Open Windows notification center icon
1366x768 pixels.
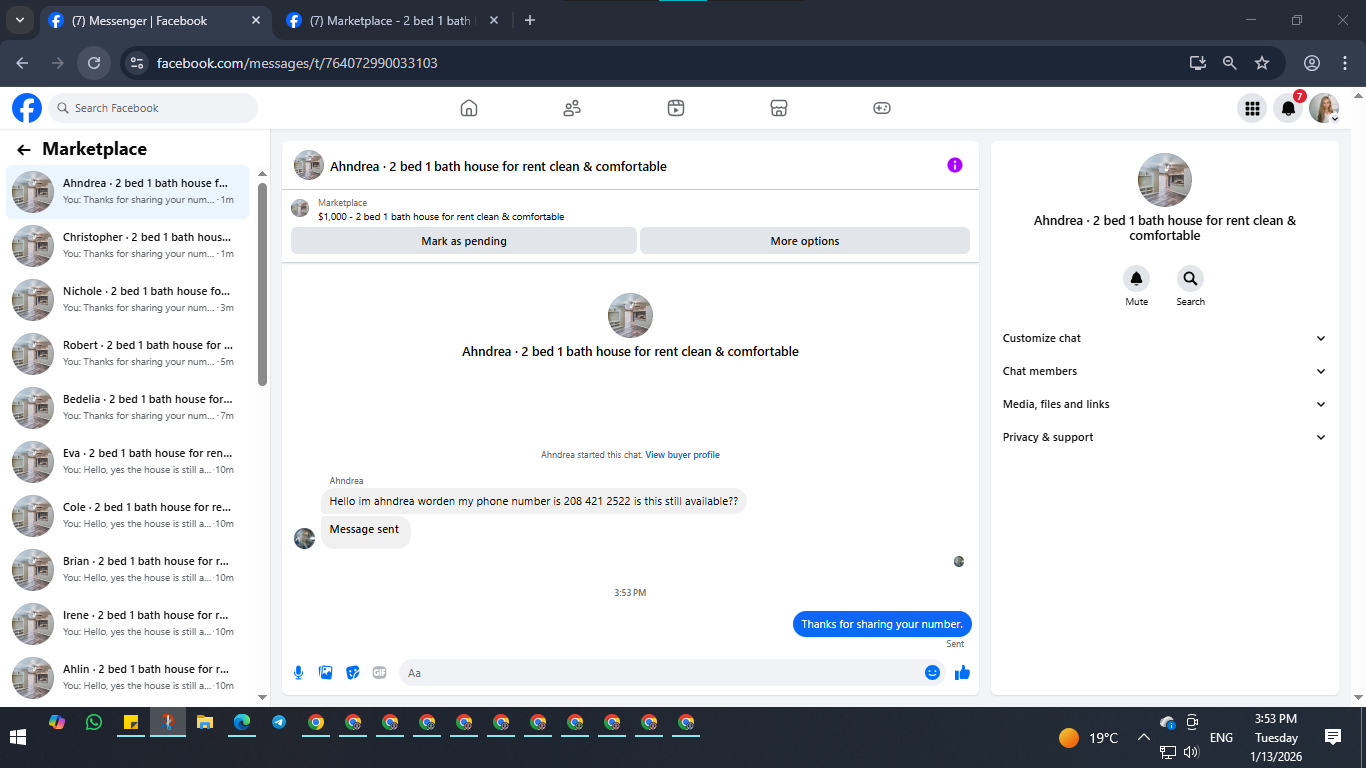coord(1333,737)
